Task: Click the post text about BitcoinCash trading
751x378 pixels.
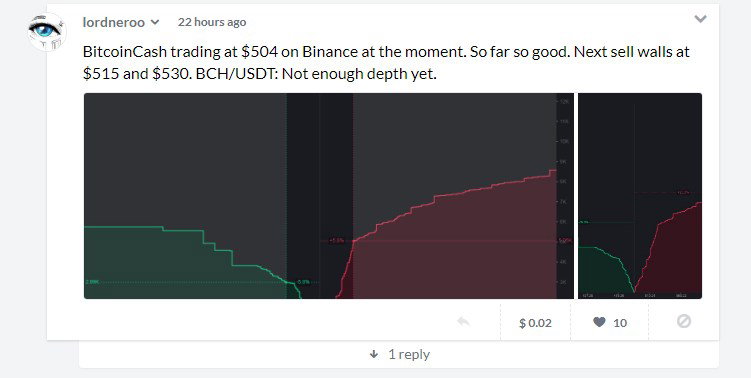Action: point(386,63)
